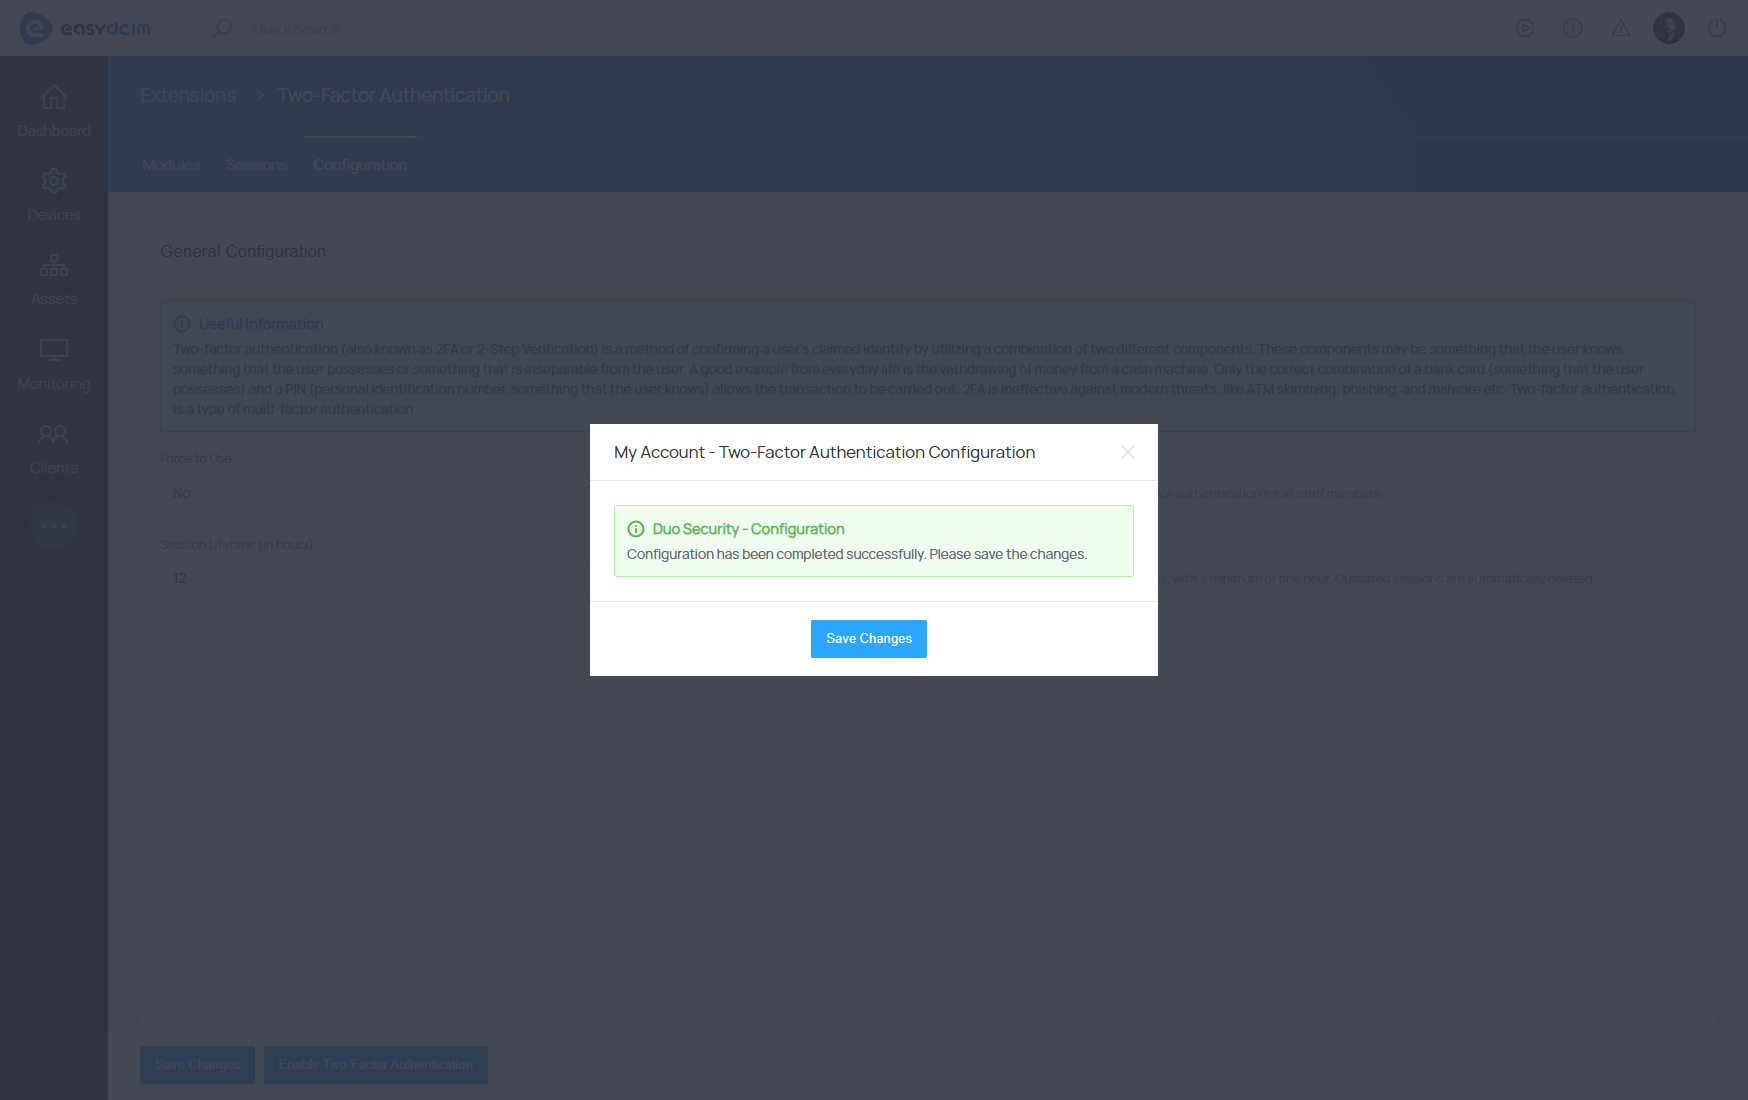The image size is (1748, 1100).
Task: Go to Extensions breadcrumb
Action: [x=188, y=95]
